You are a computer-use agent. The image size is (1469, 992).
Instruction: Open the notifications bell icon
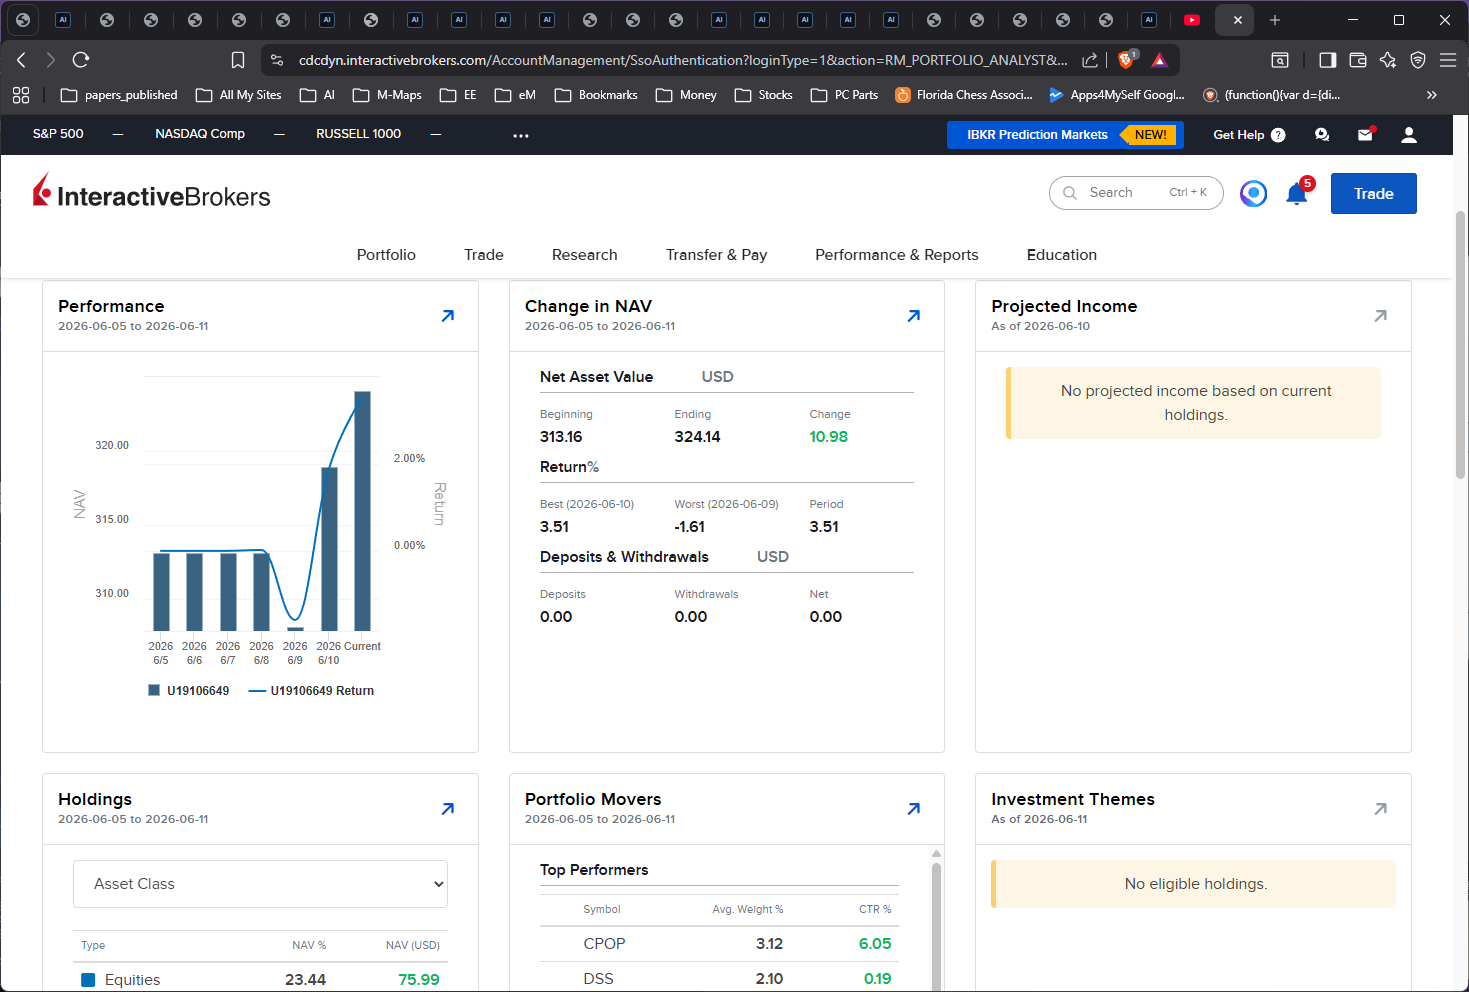click(1297, 193)
